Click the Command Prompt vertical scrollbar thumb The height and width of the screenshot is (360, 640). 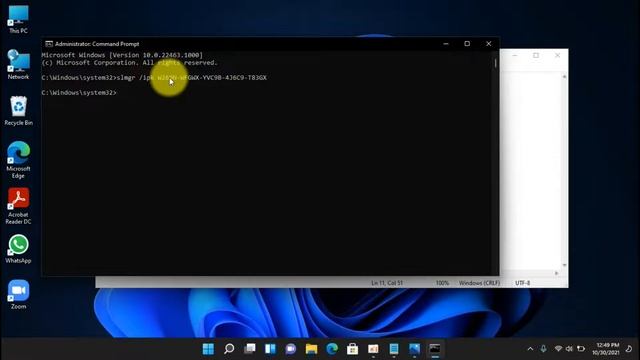click(496, 63)
